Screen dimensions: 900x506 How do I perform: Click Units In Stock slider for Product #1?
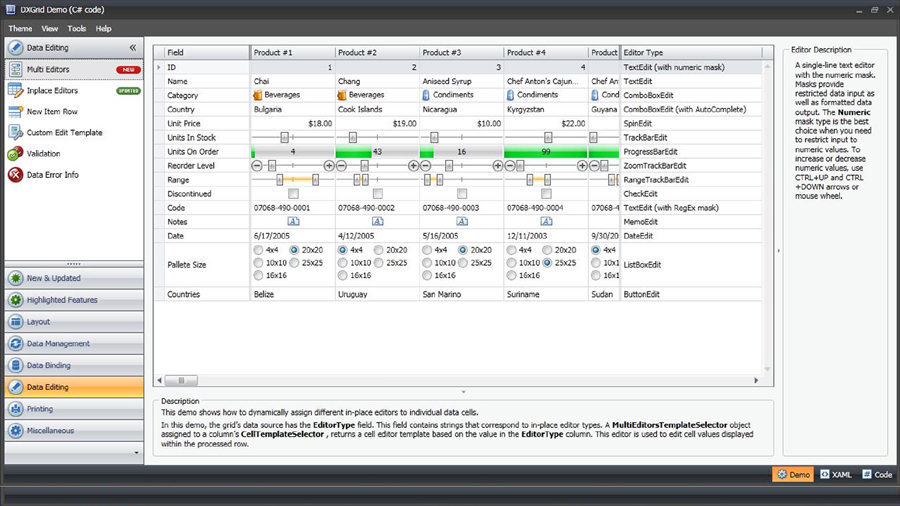click(x=285, y=138)
